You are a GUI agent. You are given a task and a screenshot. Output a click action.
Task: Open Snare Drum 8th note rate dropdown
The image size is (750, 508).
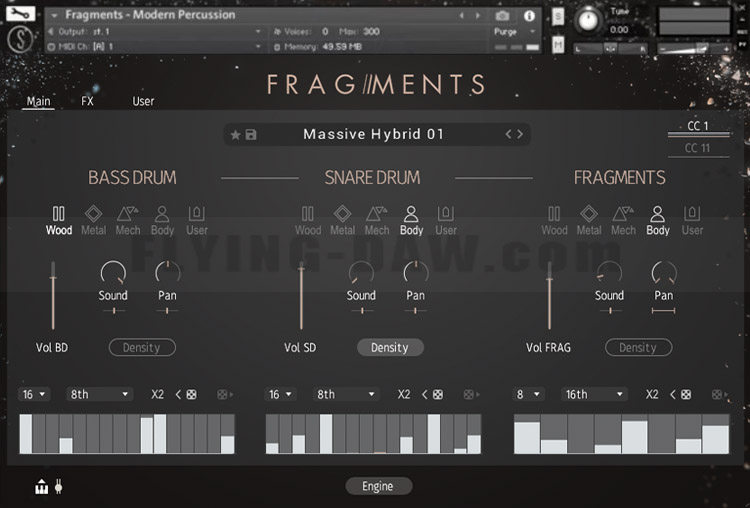point(346,395)
